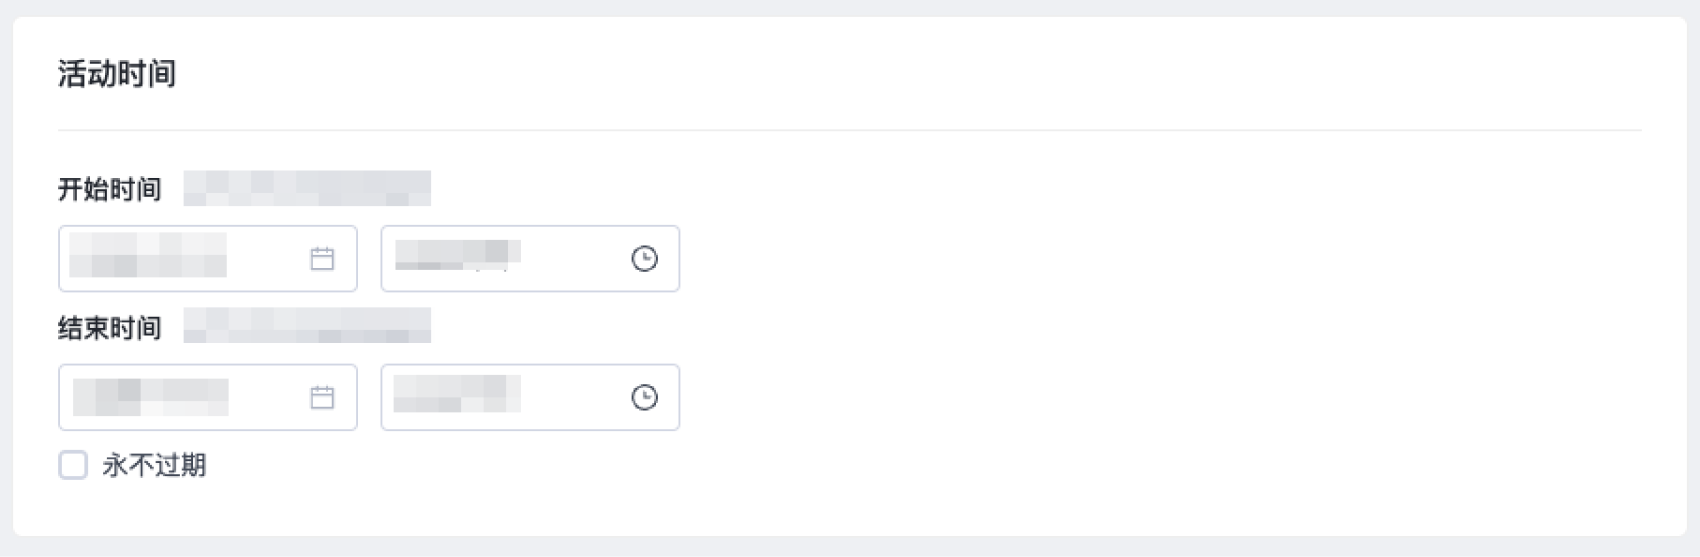Click the clock icon in 结束时间 time field
The image size is (1700, 557).
pyautogui.click(x=645, y=397)
